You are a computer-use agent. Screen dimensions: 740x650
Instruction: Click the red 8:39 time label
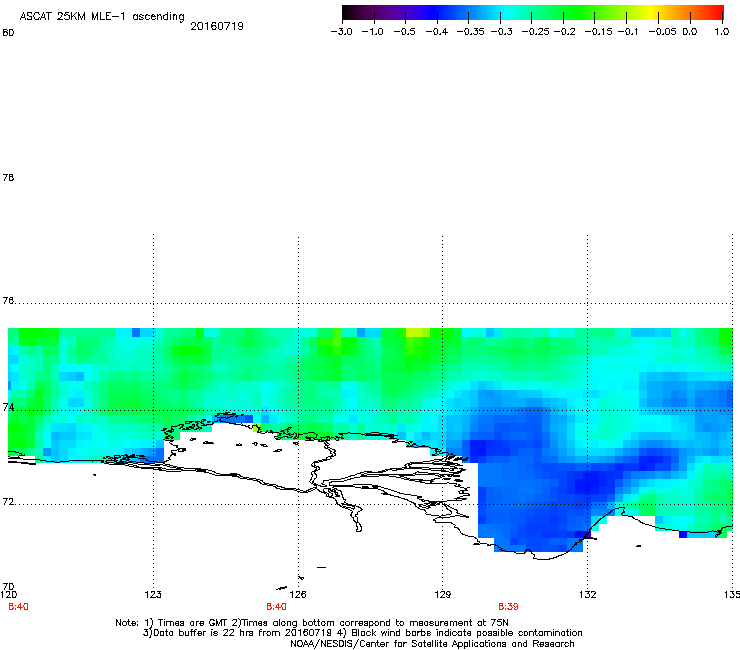pos(508,607)
